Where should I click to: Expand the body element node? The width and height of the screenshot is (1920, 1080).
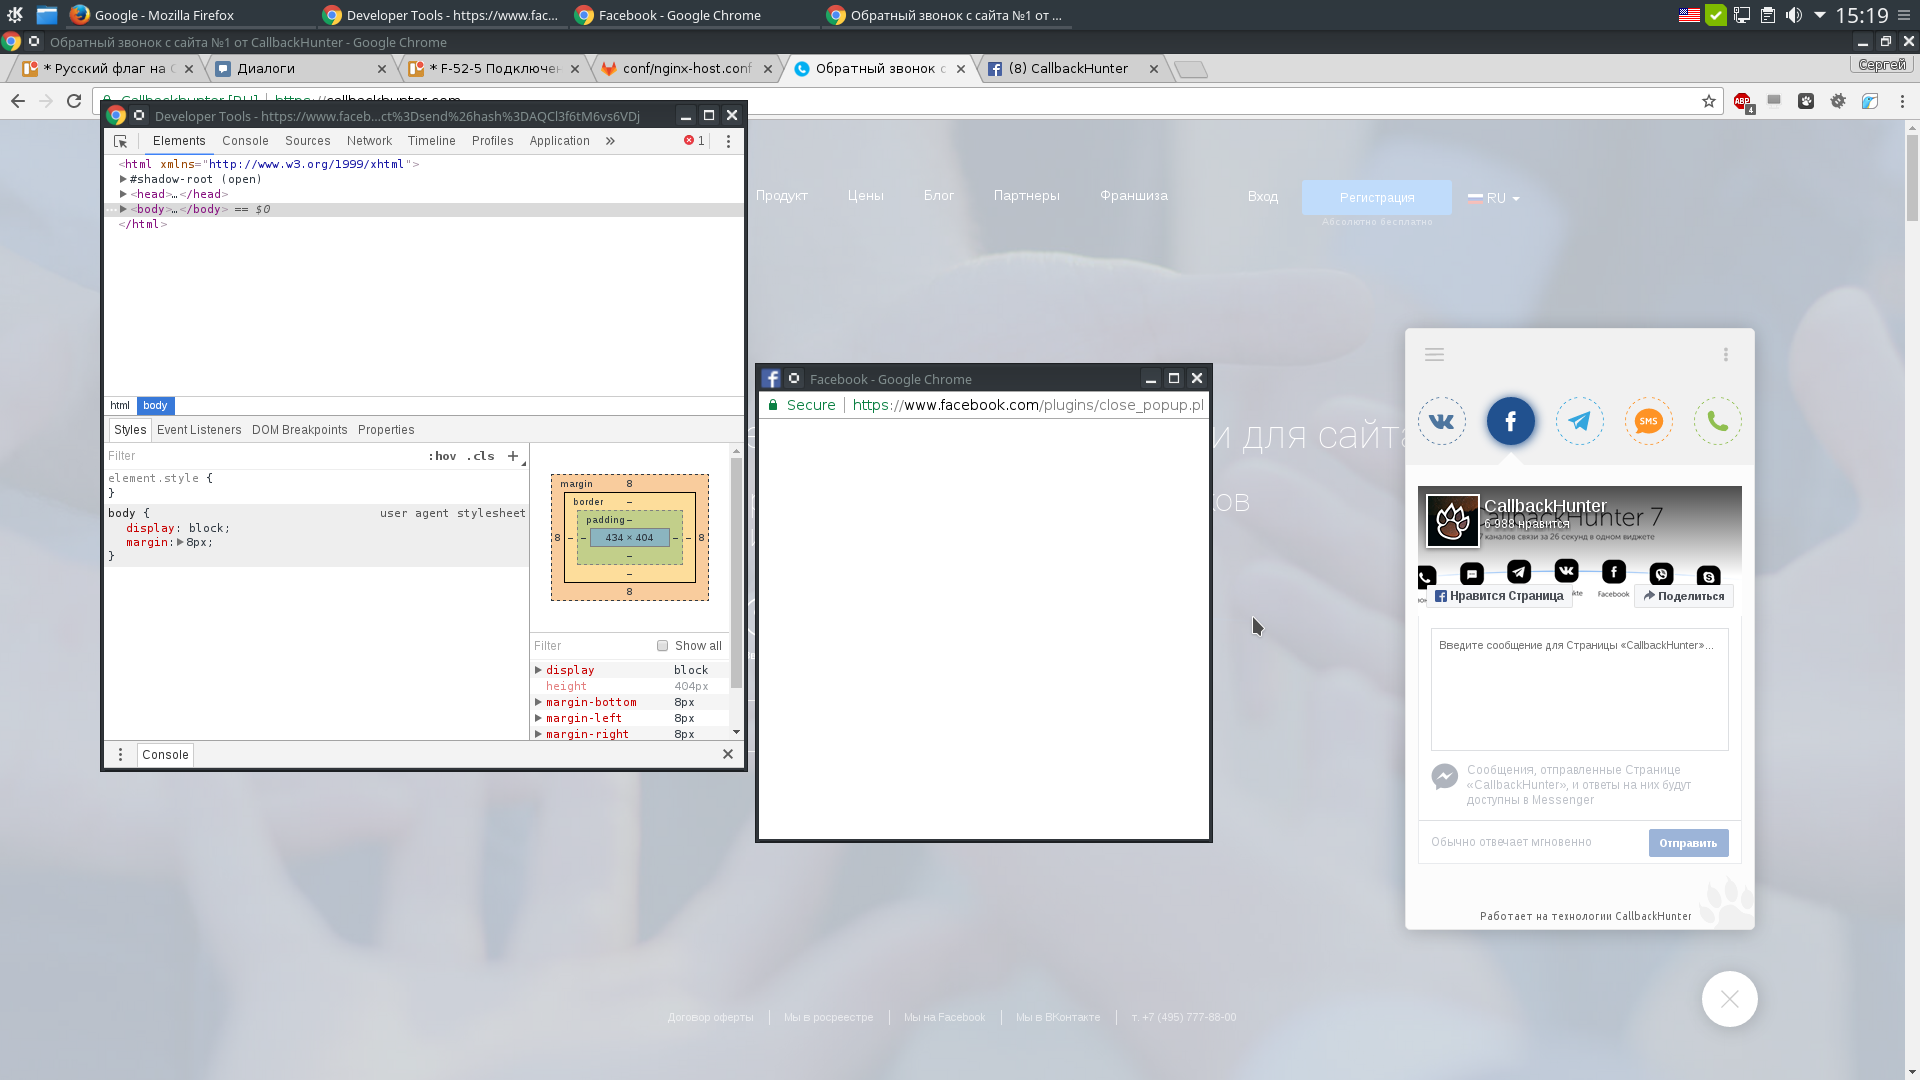pyautogui.click(x=123, y=209)
